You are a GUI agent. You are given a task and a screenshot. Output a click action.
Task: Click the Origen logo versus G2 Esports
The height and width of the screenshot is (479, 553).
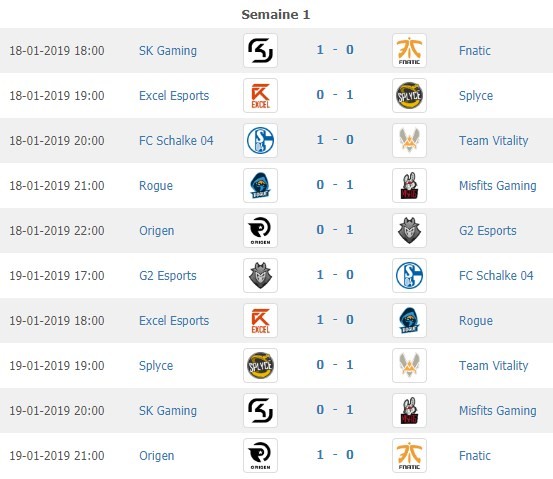[260, 230]
